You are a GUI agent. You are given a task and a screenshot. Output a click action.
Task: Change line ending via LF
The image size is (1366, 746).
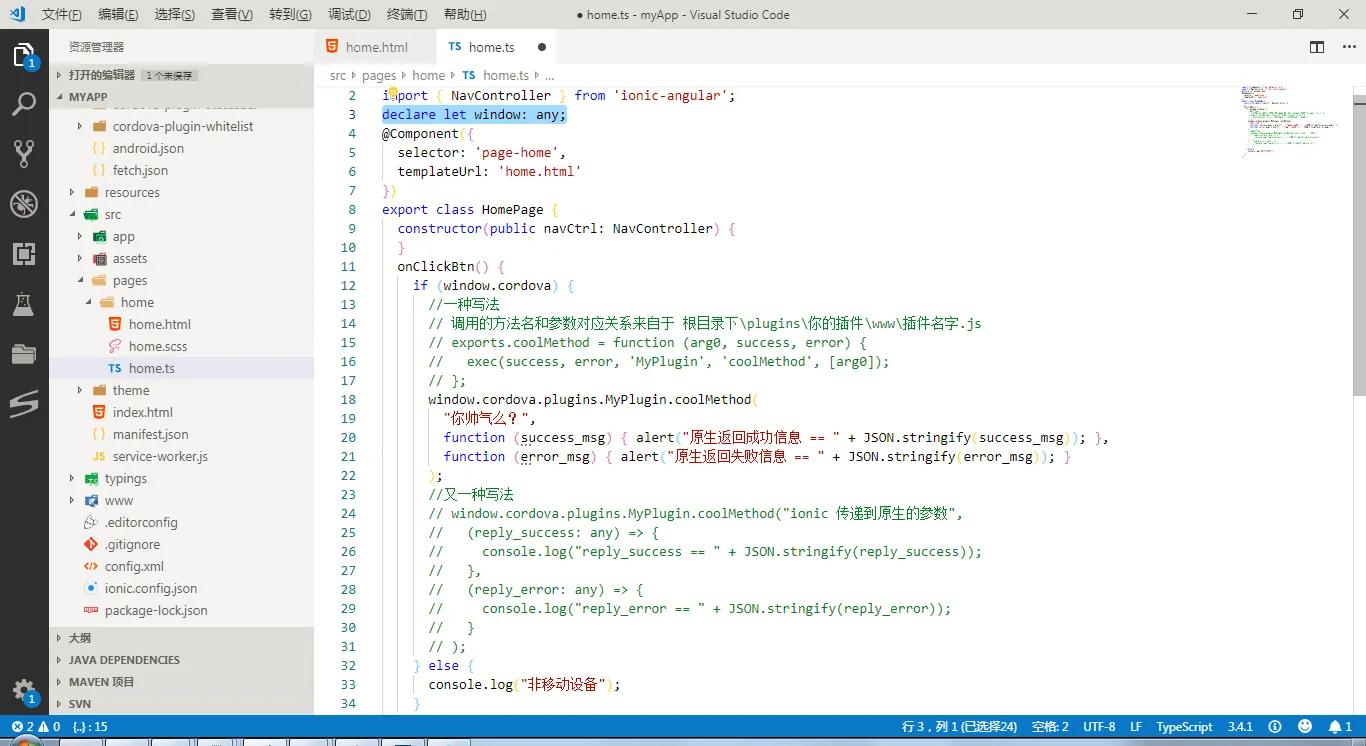pyautogui.click(x=1136, y=727)
